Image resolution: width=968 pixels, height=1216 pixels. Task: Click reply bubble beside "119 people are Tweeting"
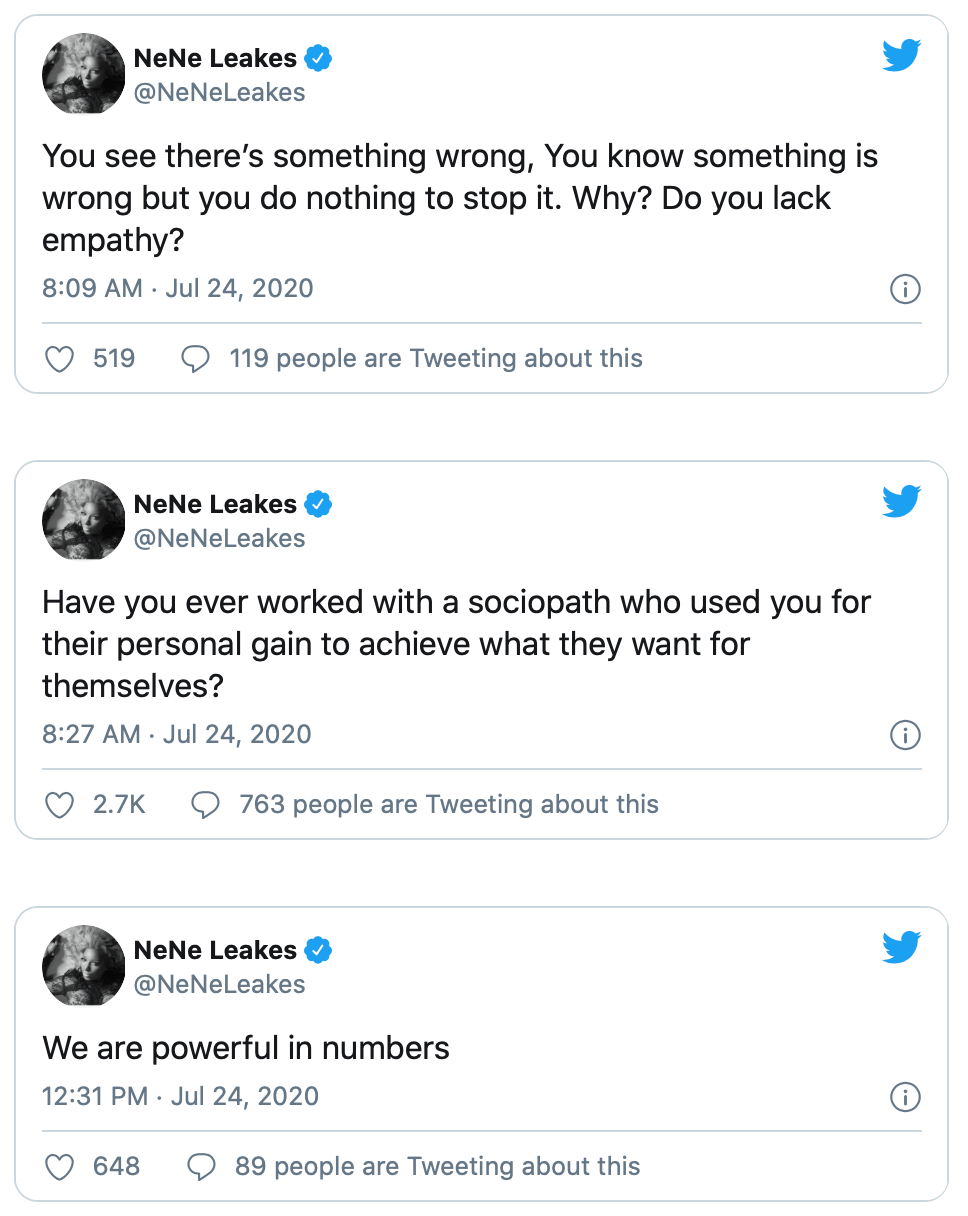[x=195, y=359]
